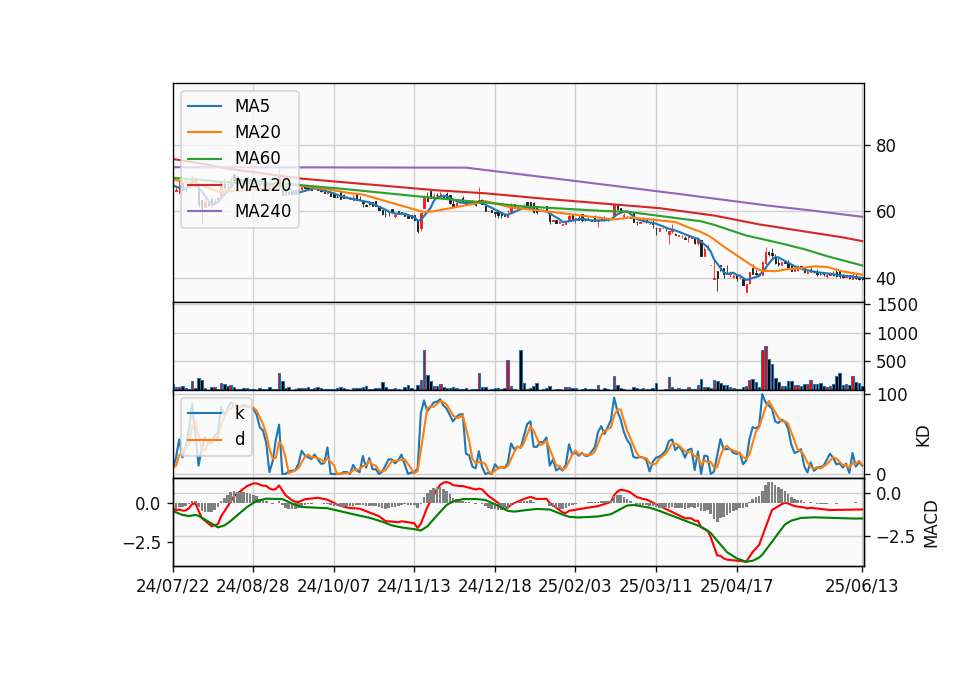The width and height of the screenshot is (960, 690).
Task: Click the left MACD axis value 0.0
Action: point(148,504)
